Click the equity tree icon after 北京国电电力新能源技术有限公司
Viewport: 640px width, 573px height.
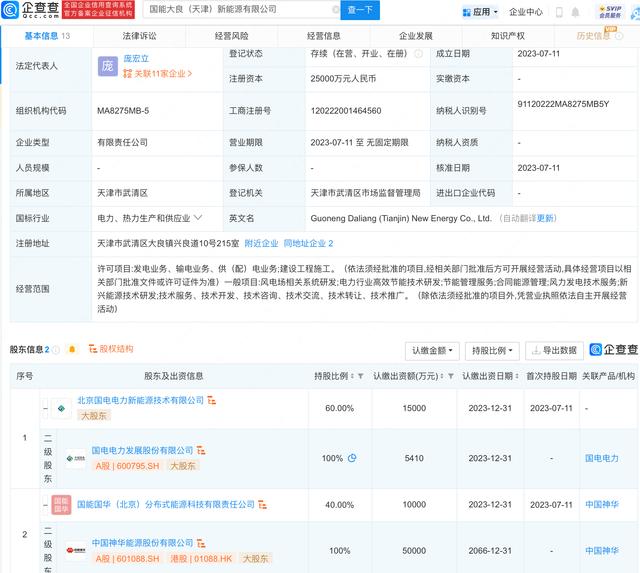212,400
